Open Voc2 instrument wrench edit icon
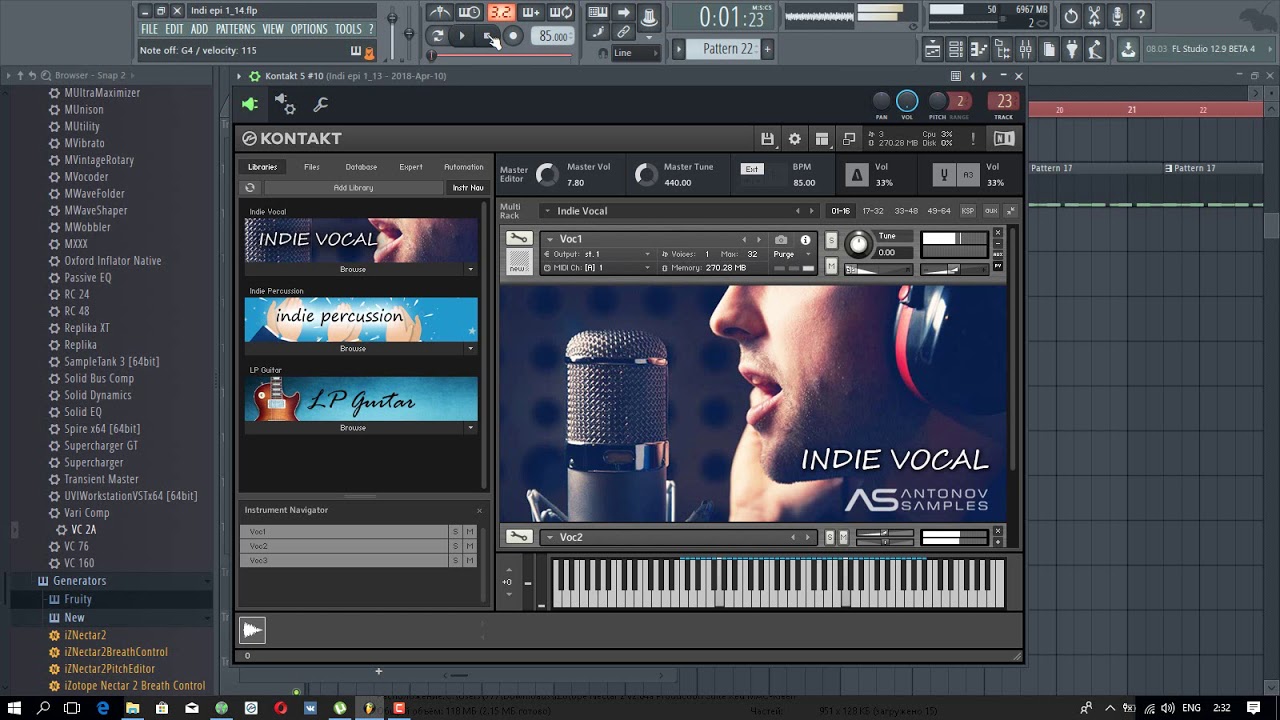This screenshot has width=1280, height=720. click(x=518, y=537)
